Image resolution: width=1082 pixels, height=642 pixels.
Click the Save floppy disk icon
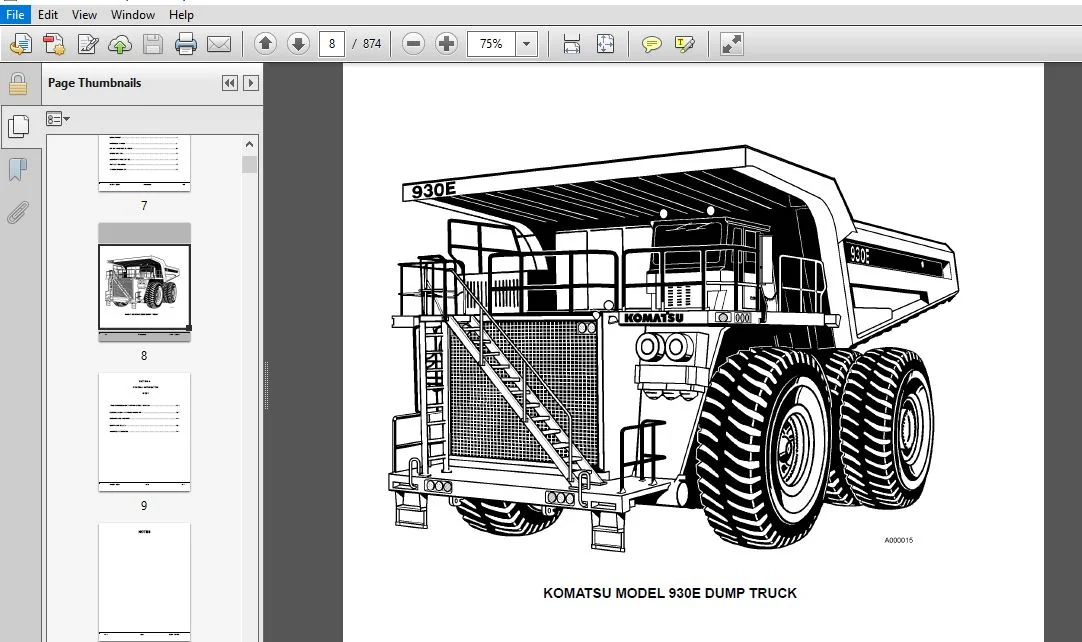click(153, 44)
